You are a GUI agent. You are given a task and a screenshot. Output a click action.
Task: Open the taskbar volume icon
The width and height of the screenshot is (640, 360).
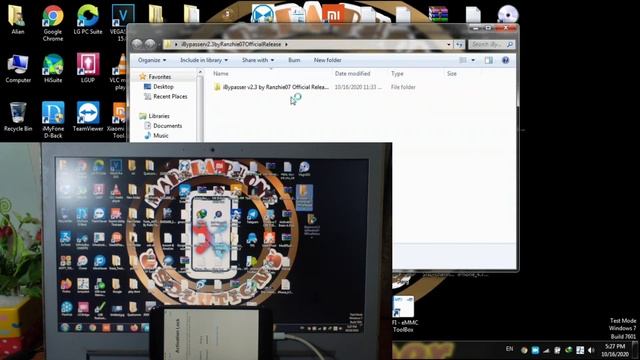(x=591, y=350)
